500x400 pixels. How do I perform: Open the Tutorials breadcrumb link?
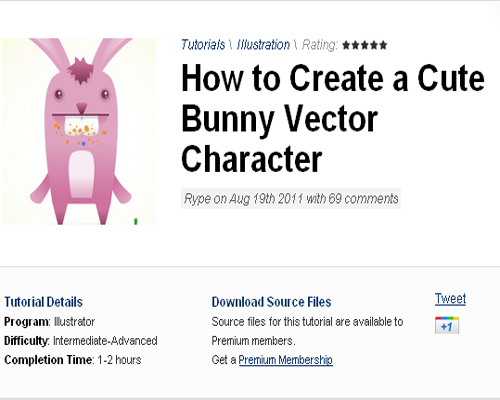coord(203,45)
